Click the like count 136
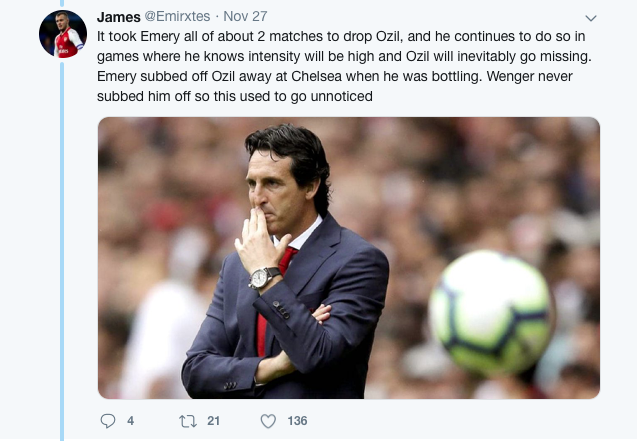The width and height of the screenshot is (637, 441). (297, 421)
